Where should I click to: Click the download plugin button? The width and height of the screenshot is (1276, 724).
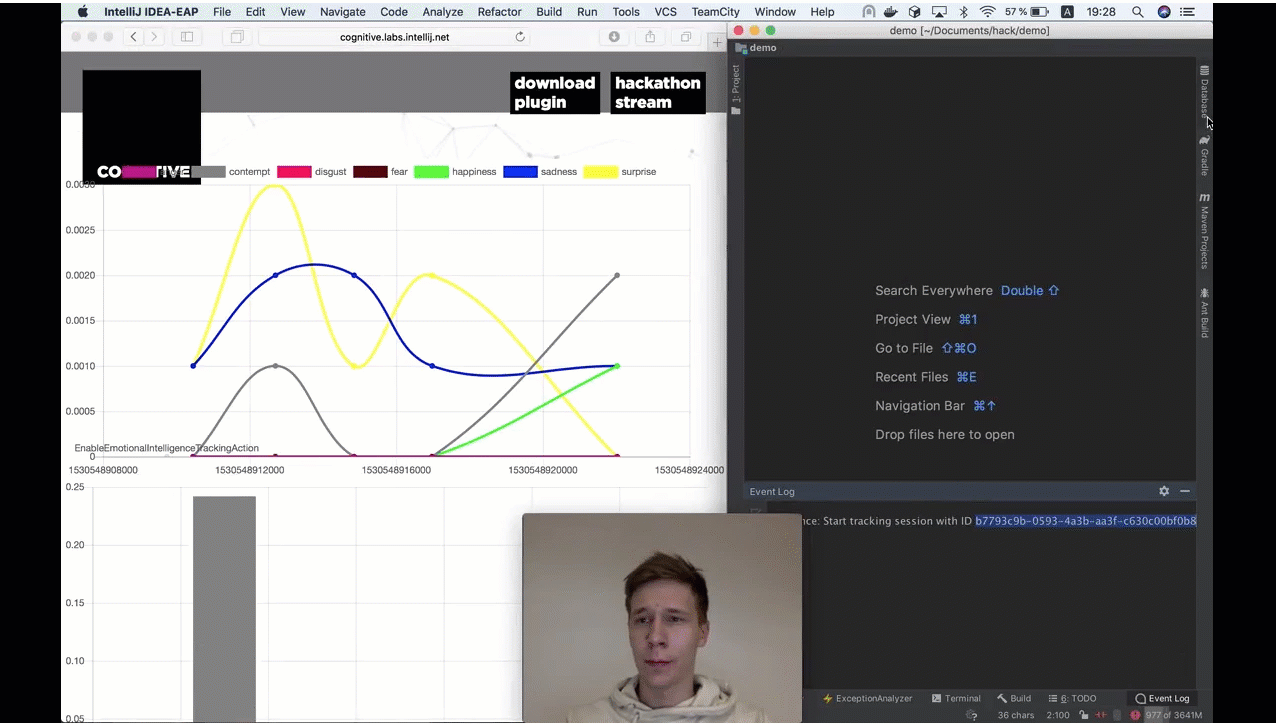(x=555, y=93)
